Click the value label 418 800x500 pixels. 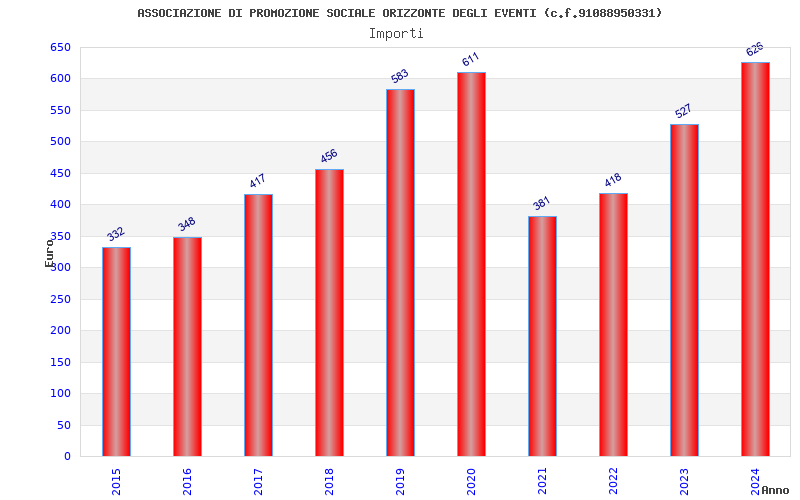point(613,180)
